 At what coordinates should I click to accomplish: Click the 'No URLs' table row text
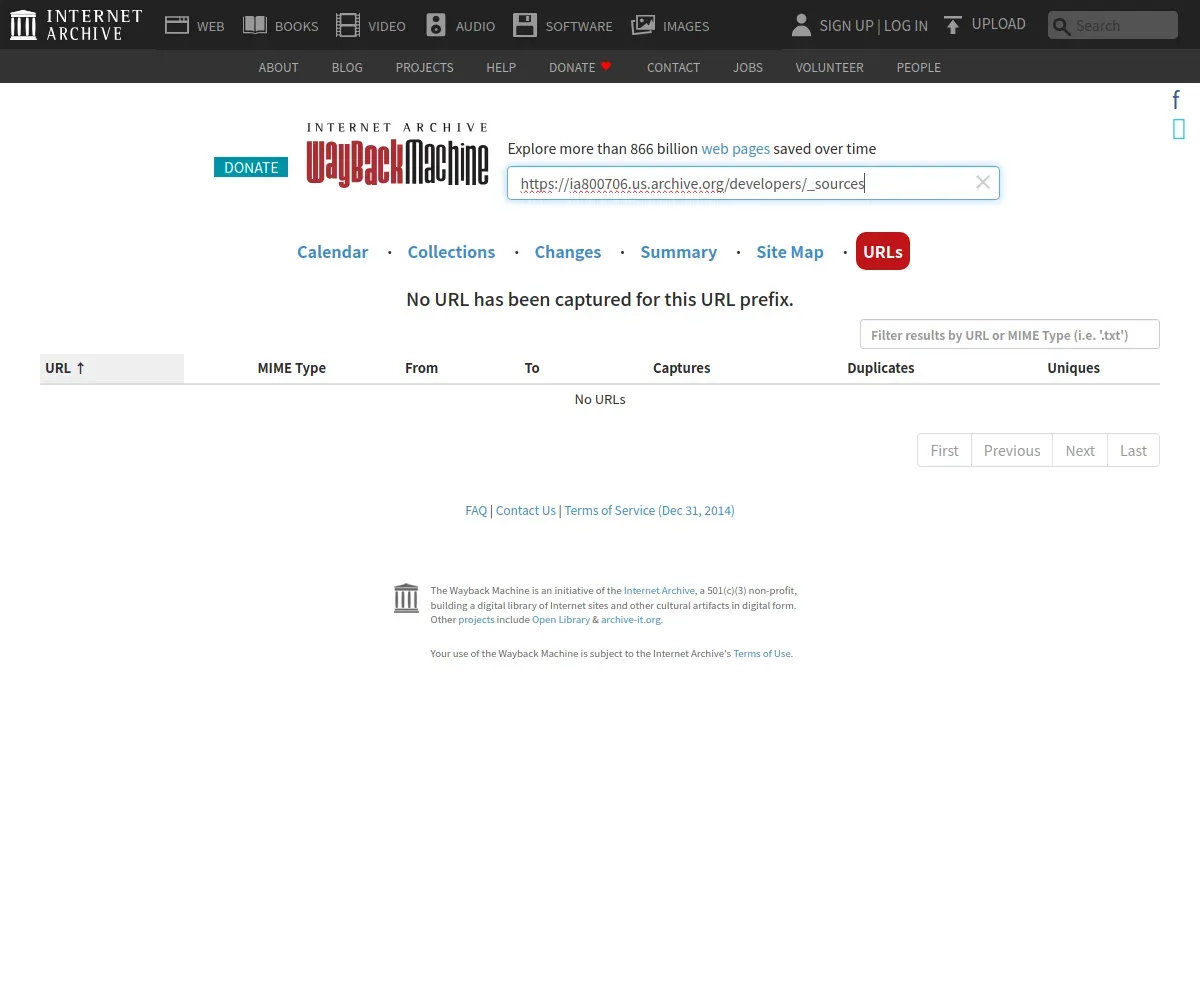pos(600,399)
